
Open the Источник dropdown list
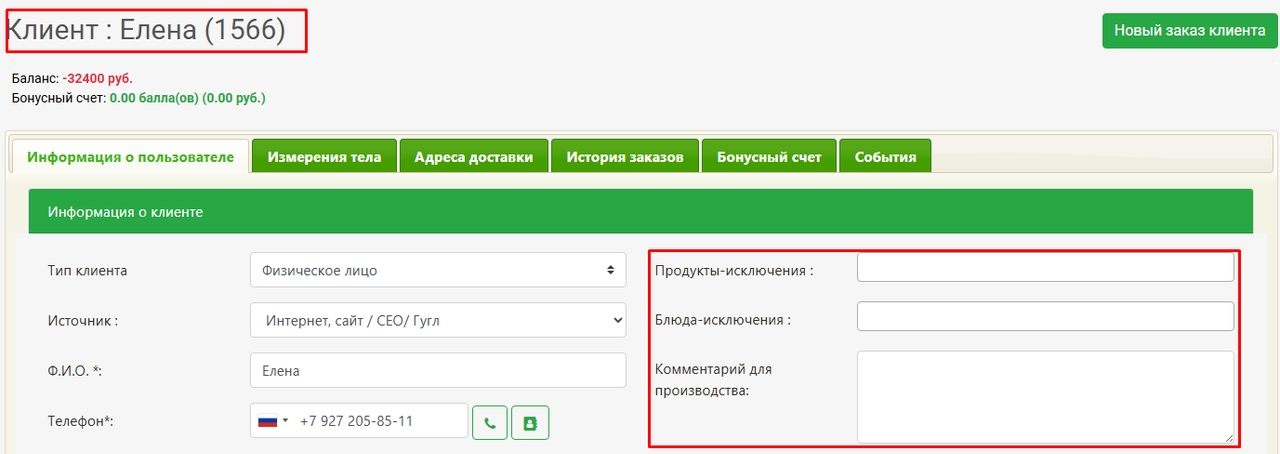[x=437, y=320]
